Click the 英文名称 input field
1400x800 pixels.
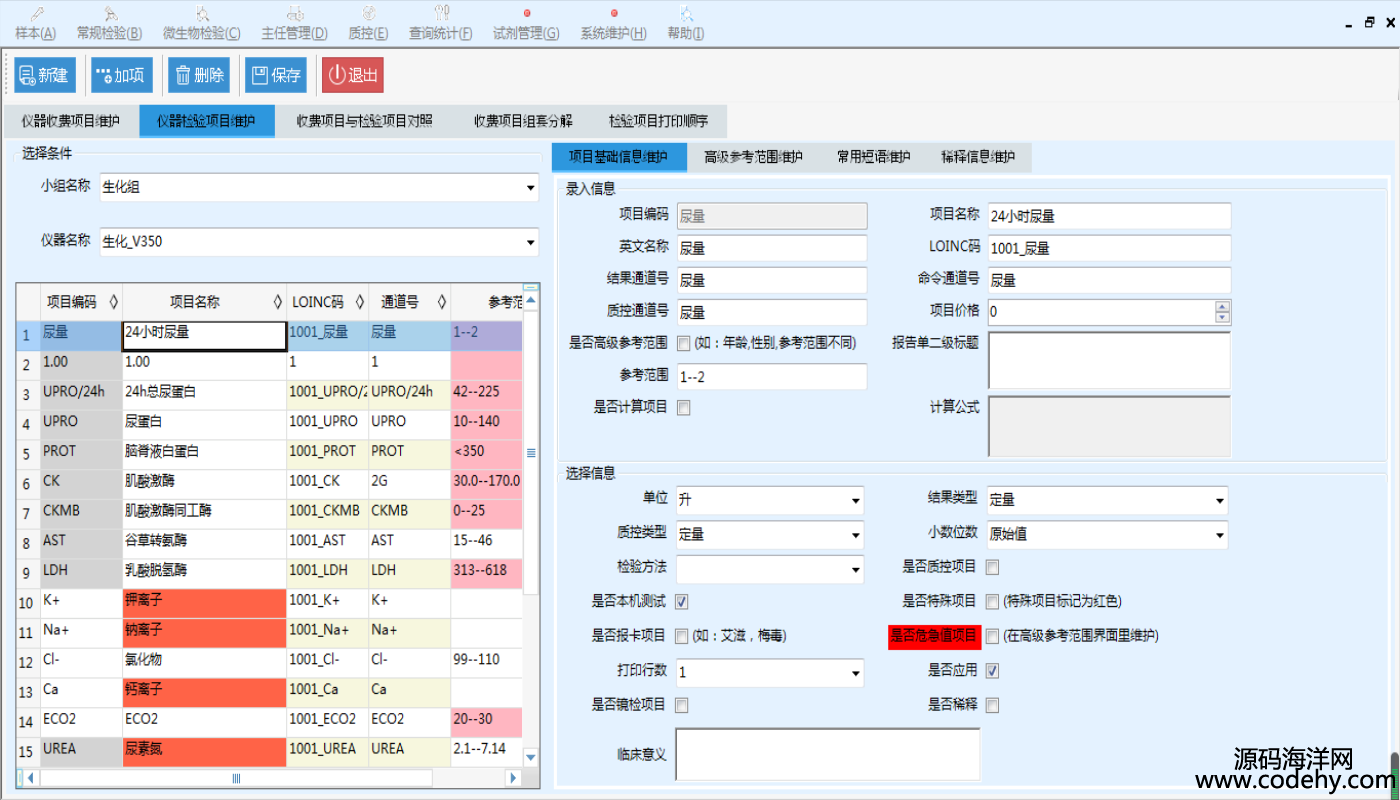tap(772, 247)
